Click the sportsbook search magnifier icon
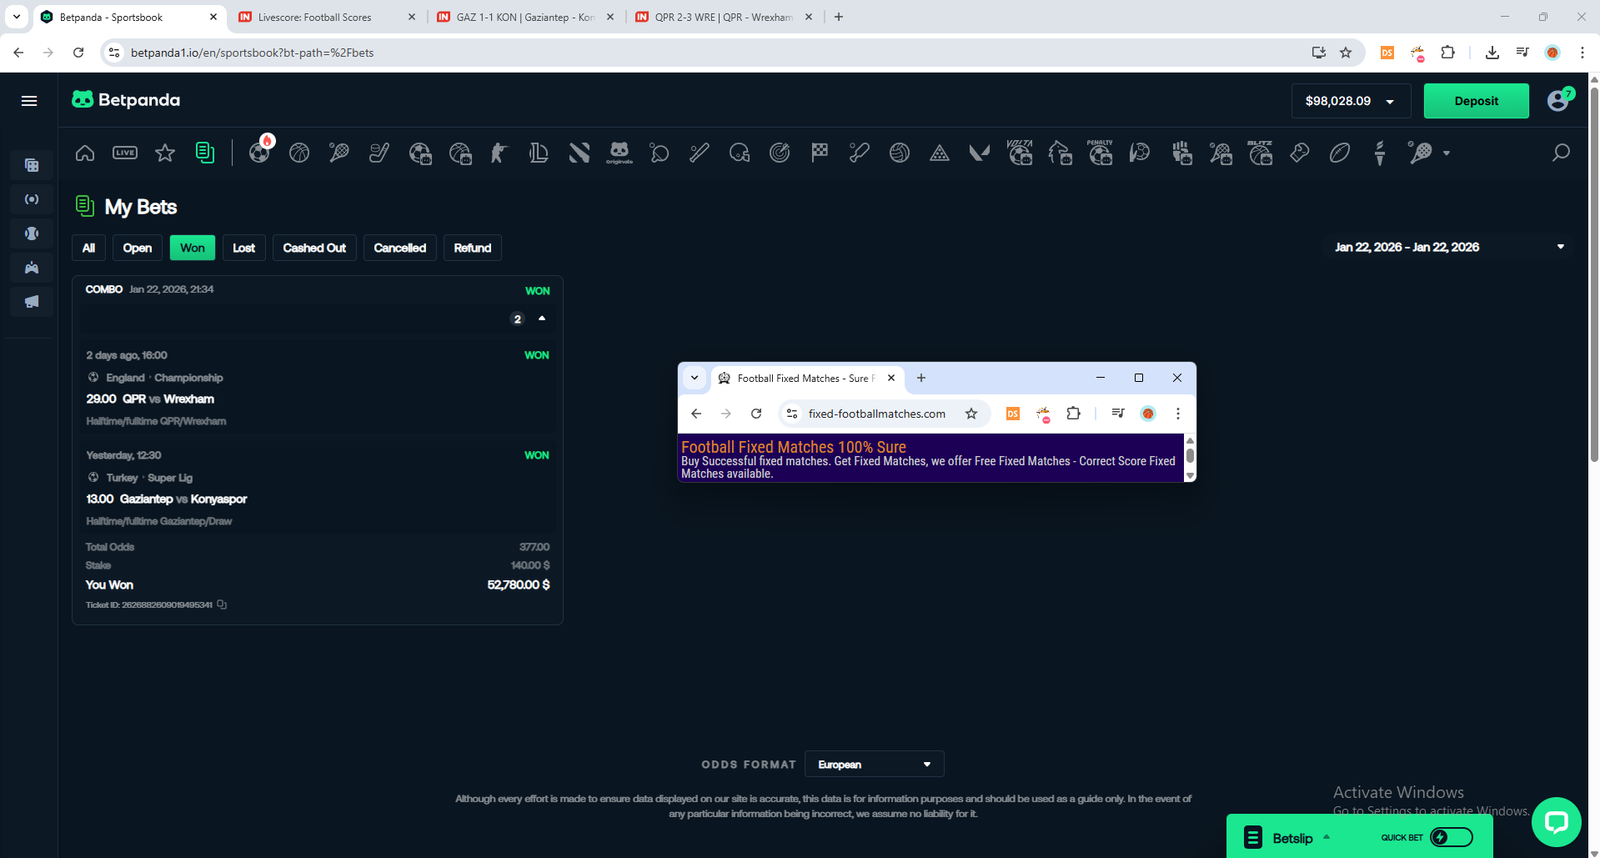The image size is (1600, 858). [1560, 153]
